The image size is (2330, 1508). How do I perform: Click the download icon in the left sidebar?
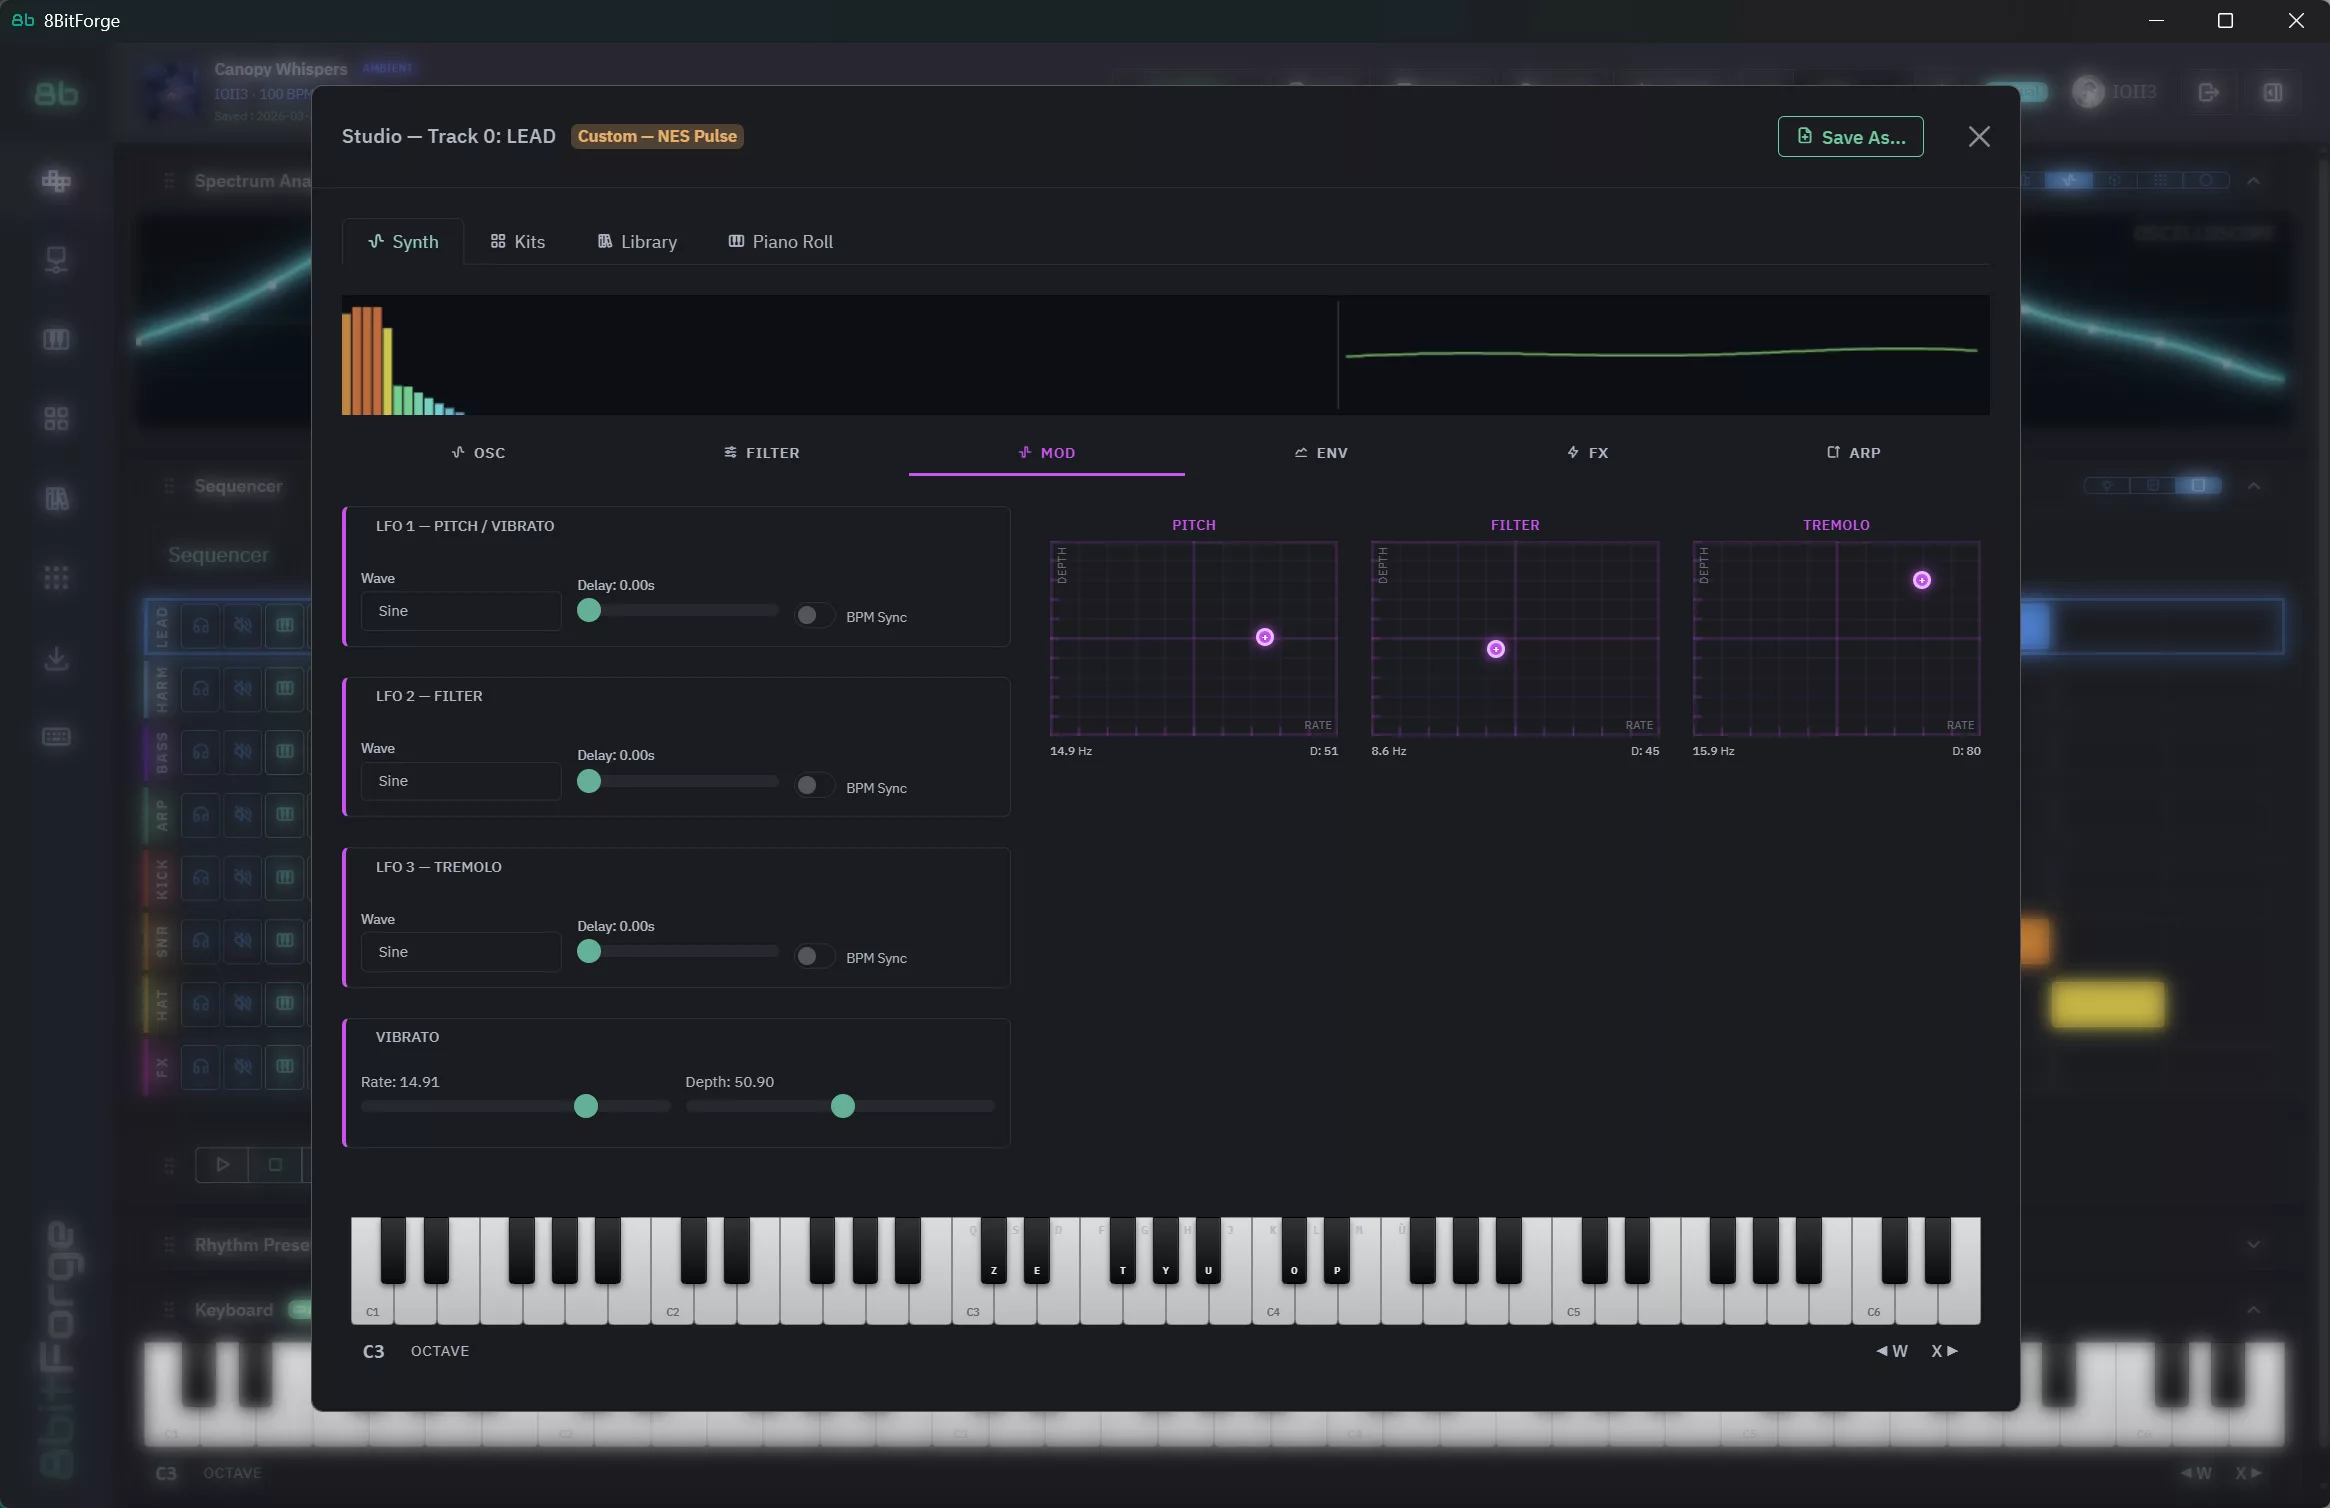click(x=57, y=658)
